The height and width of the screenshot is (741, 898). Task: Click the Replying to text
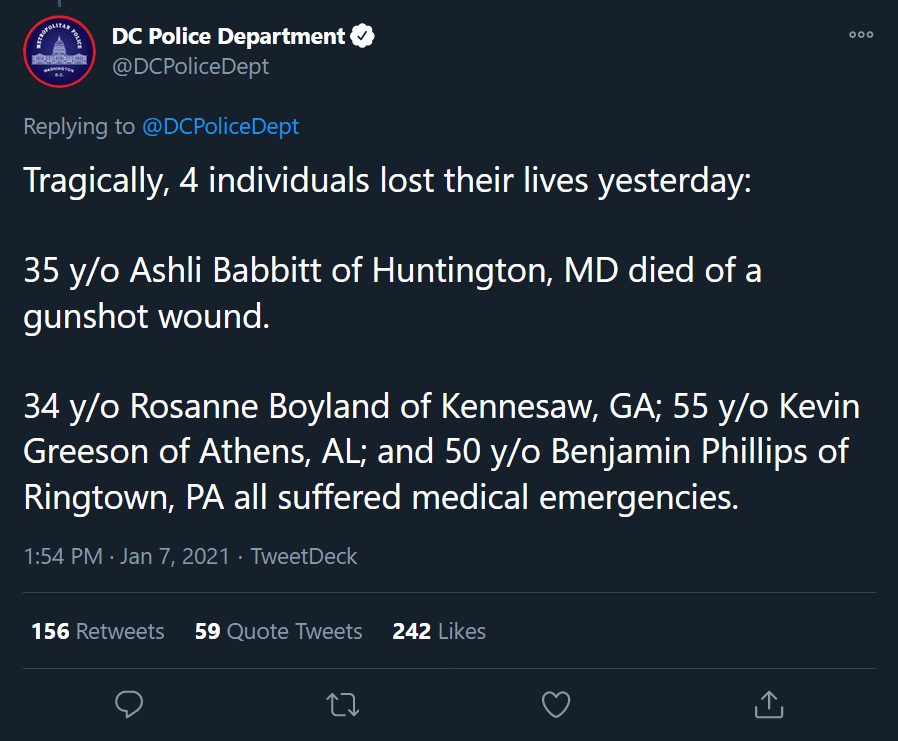click(79, 126)
